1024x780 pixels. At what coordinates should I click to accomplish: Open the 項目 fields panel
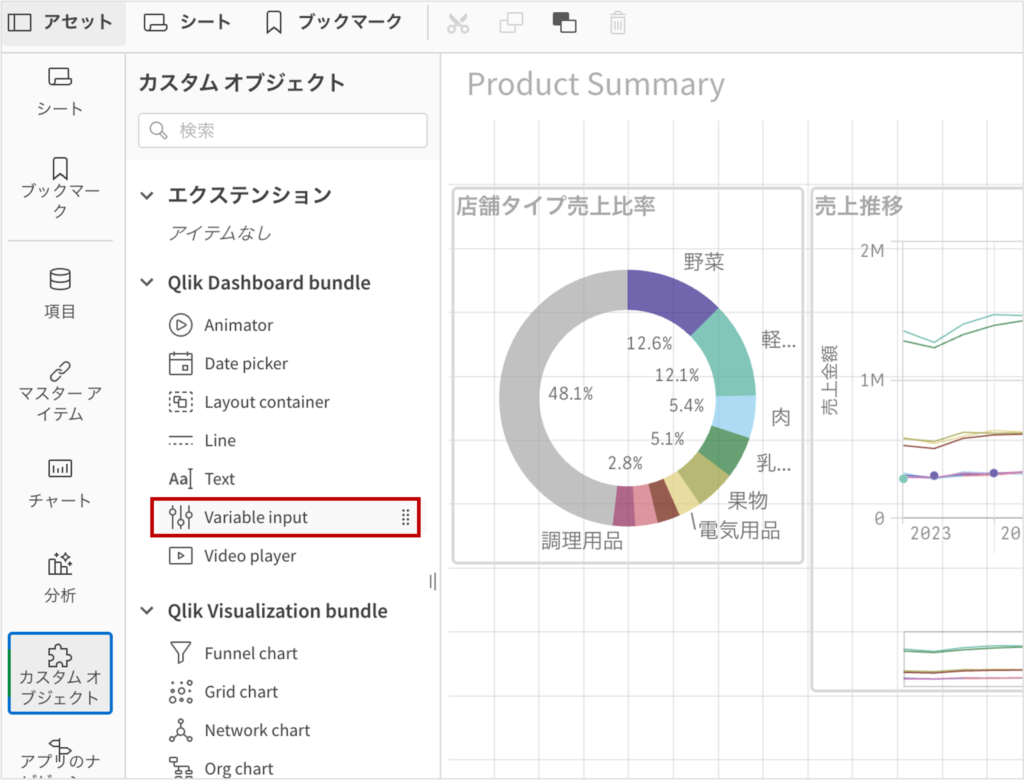pyautogui.click(x=60, y=294)
